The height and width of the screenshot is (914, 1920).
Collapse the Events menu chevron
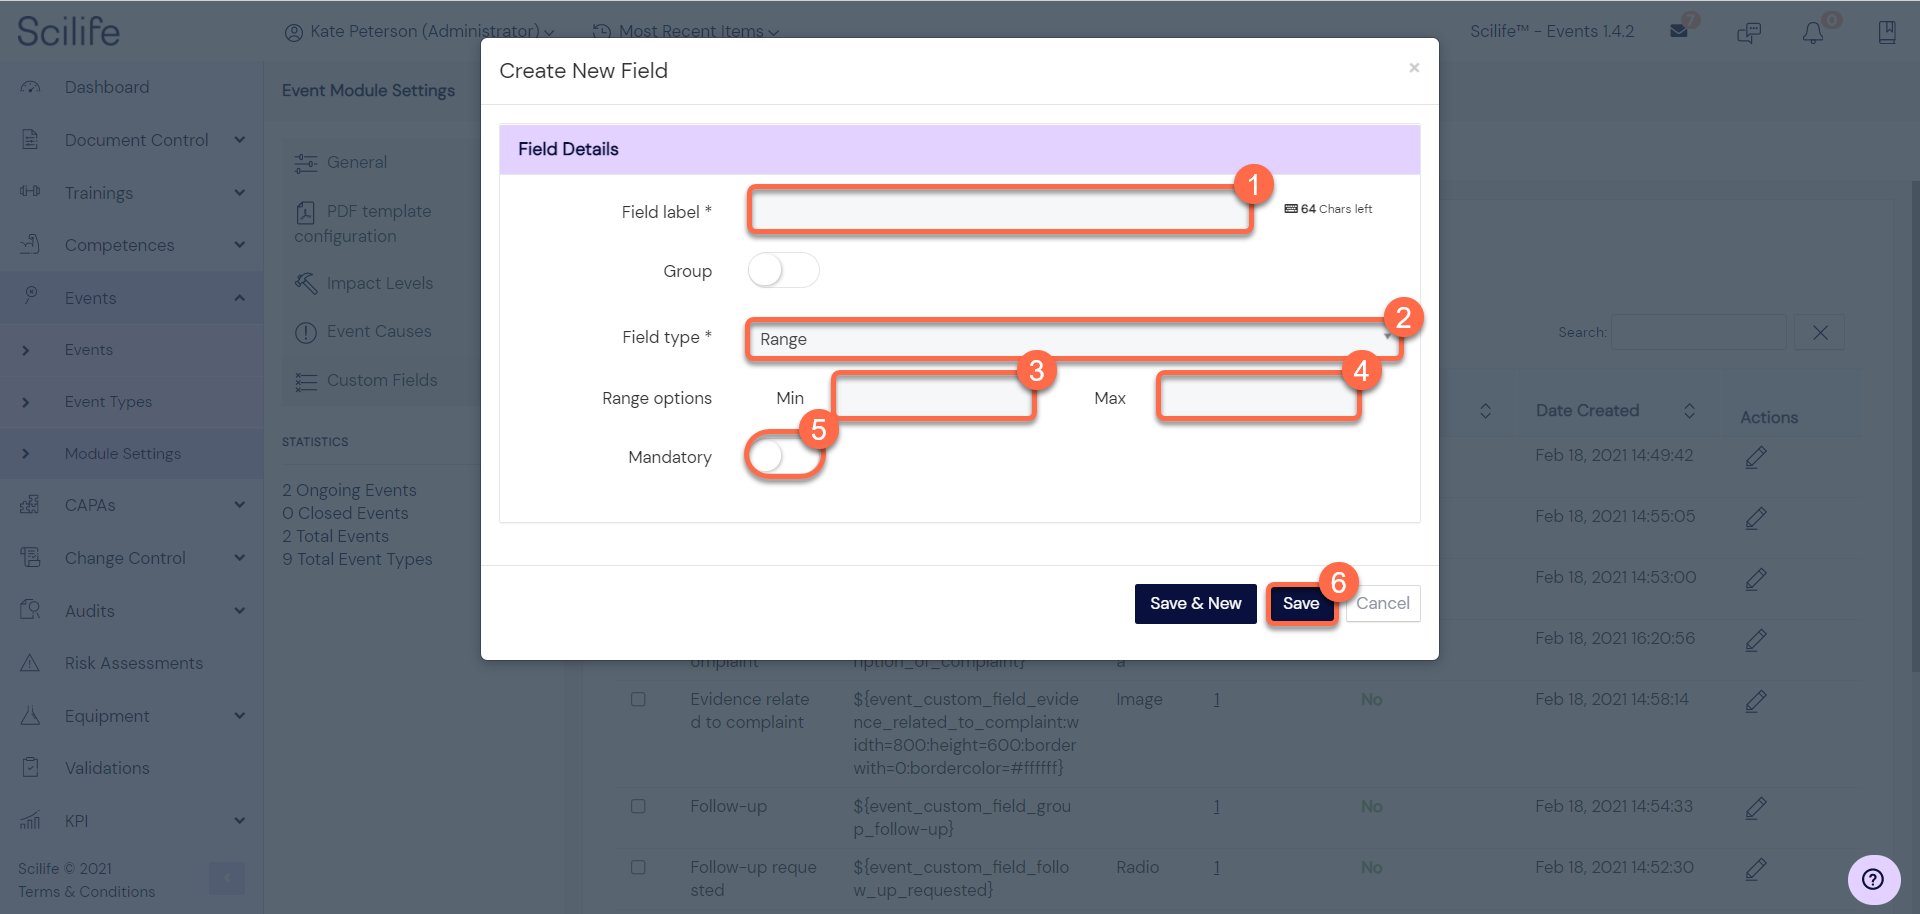240,297
